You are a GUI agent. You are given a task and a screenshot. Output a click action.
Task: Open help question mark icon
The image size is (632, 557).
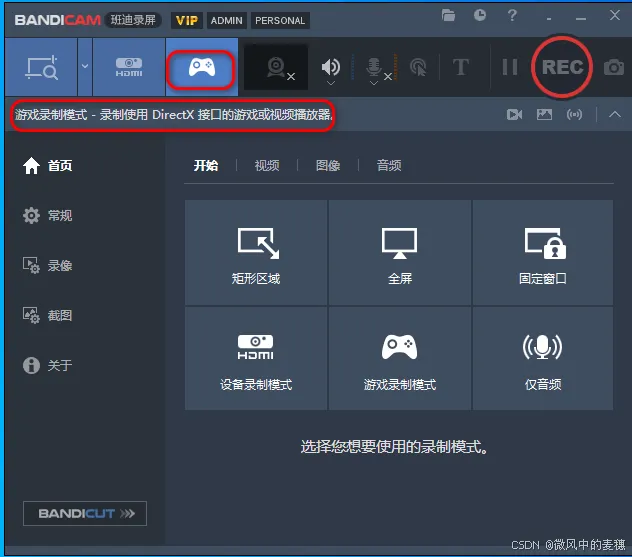pos(512,15)
